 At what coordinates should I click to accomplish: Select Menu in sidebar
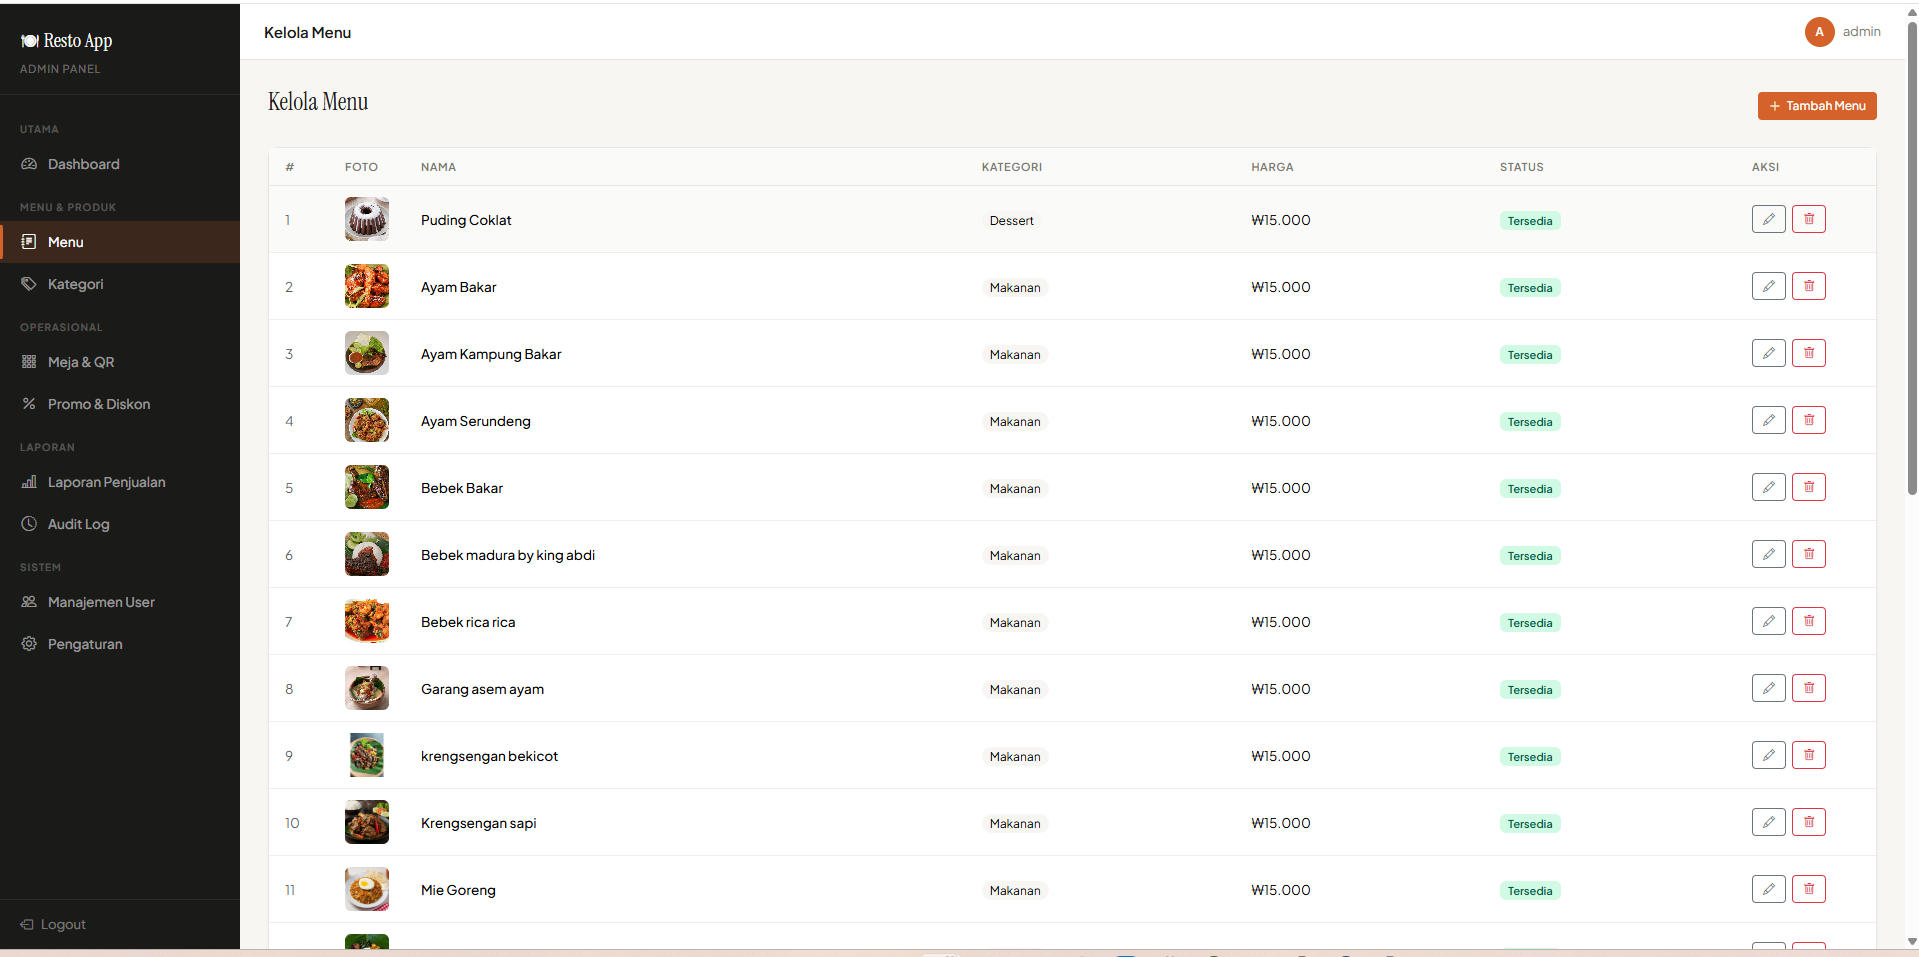coord(120,242)
